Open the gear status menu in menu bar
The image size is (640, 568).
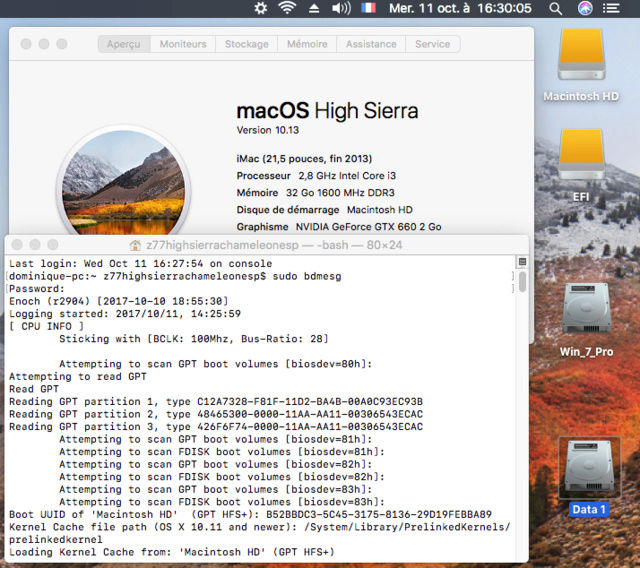[x=260, y=8]
